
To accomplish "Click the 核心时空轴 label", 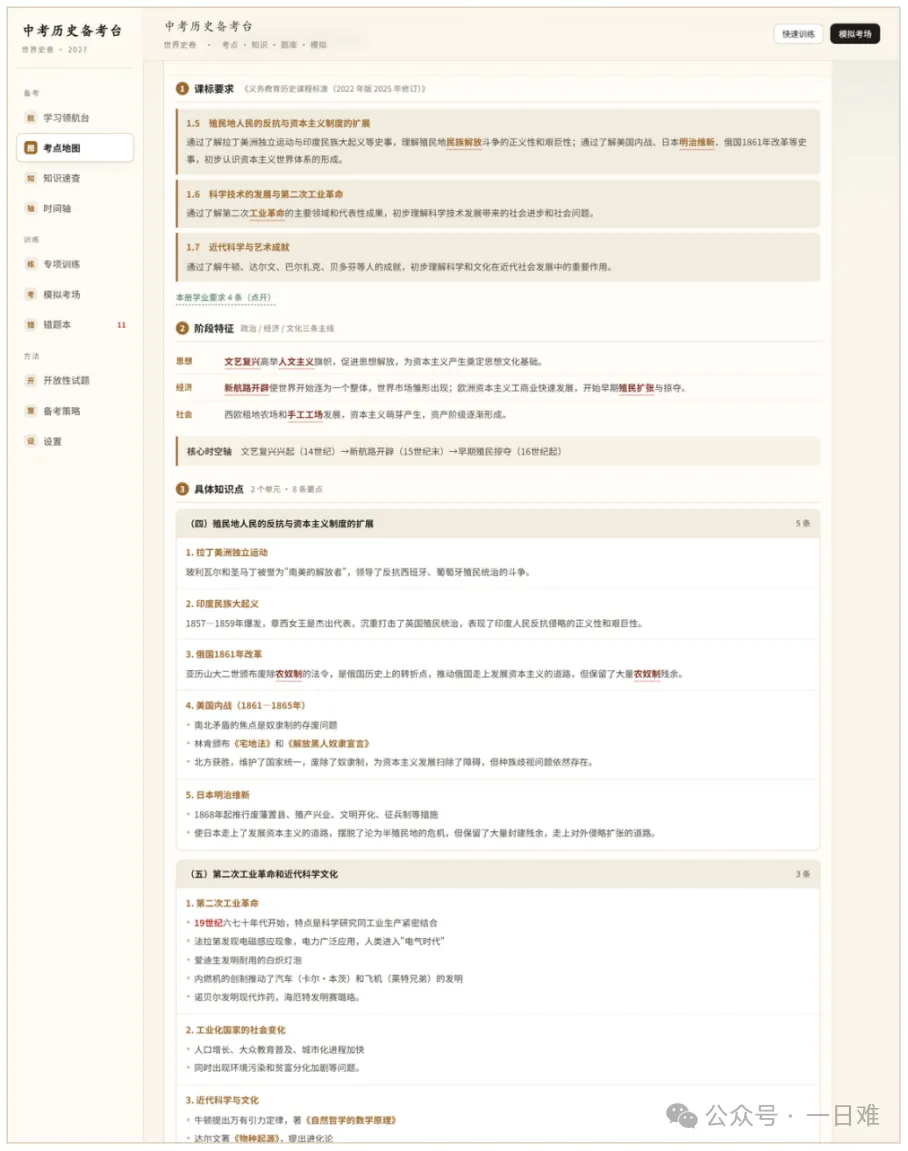I will pos(208,451).
